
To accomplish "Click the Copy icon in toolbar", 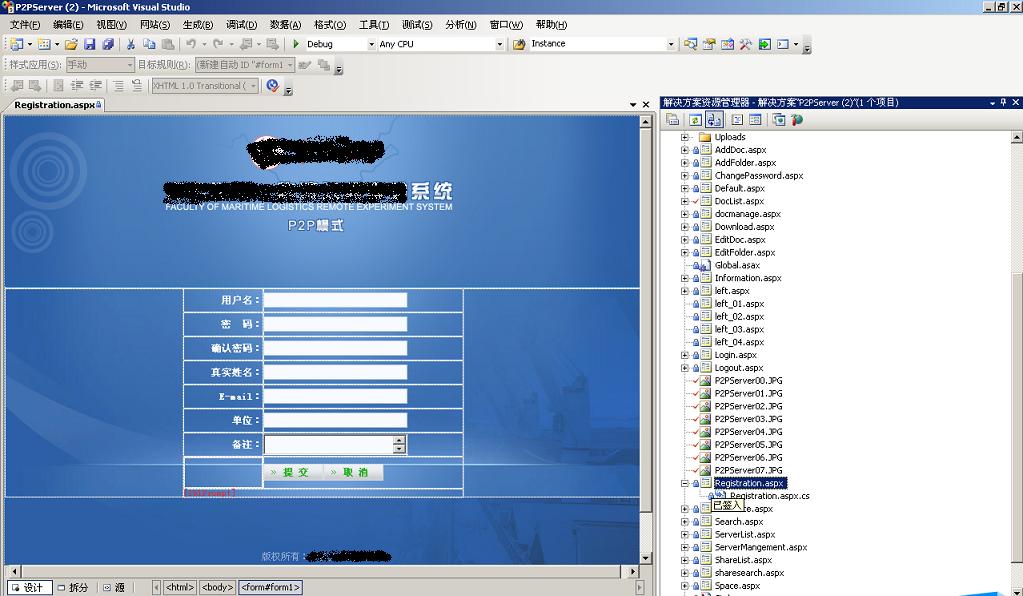I will coord(149,44).
